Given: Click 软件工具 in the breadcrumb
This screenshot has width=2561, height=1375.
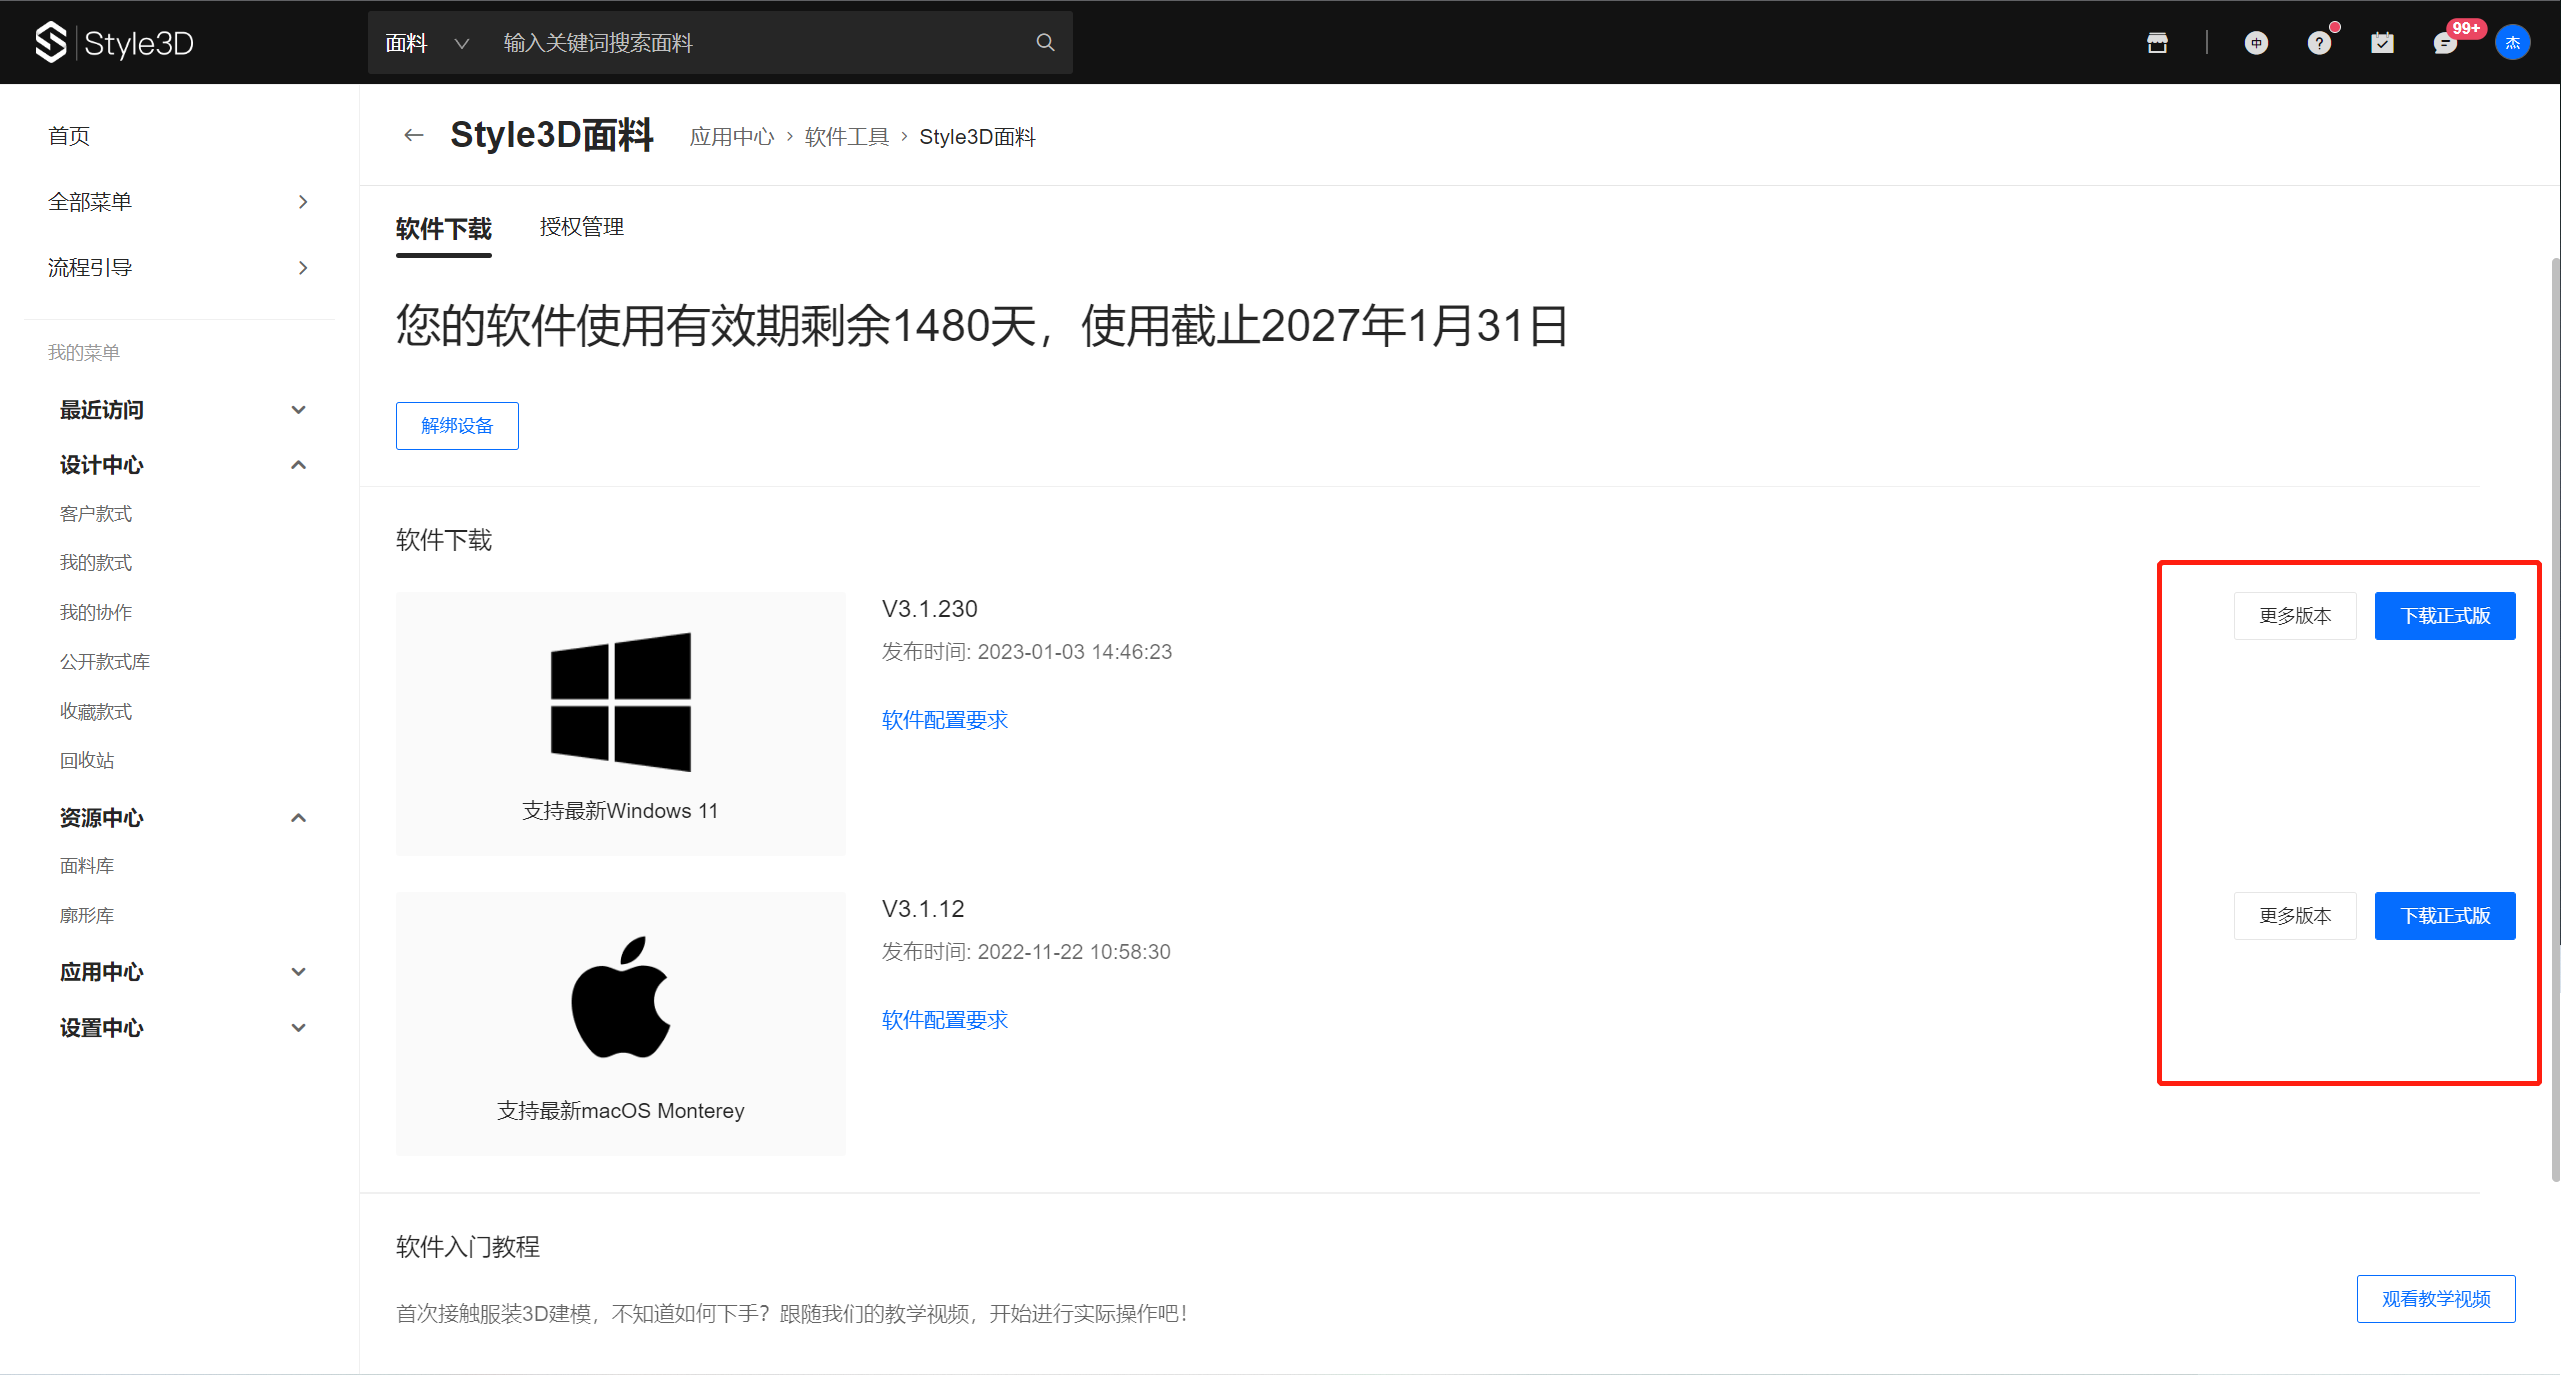Looking at the screenshot, I should pyautogui.click(x=847, y=137).
